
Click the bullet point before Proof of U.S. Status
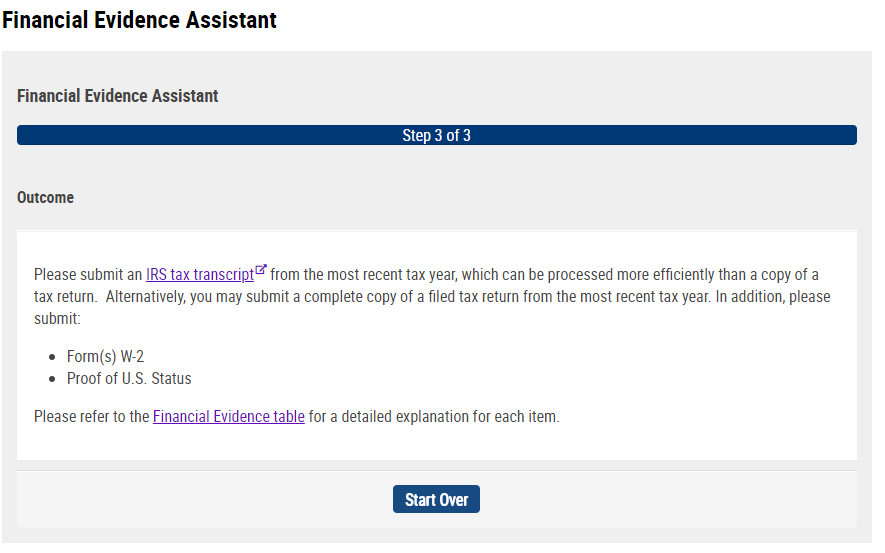pyautogui.click(x=52, y=379)
